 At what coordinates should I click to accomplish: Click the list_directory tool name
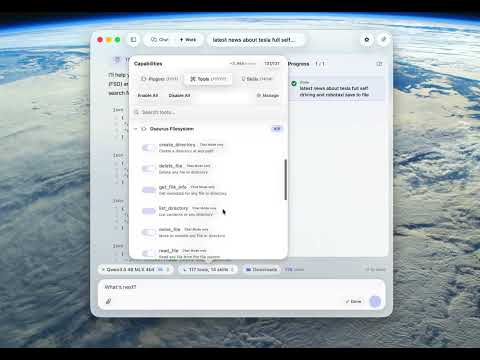173,208
